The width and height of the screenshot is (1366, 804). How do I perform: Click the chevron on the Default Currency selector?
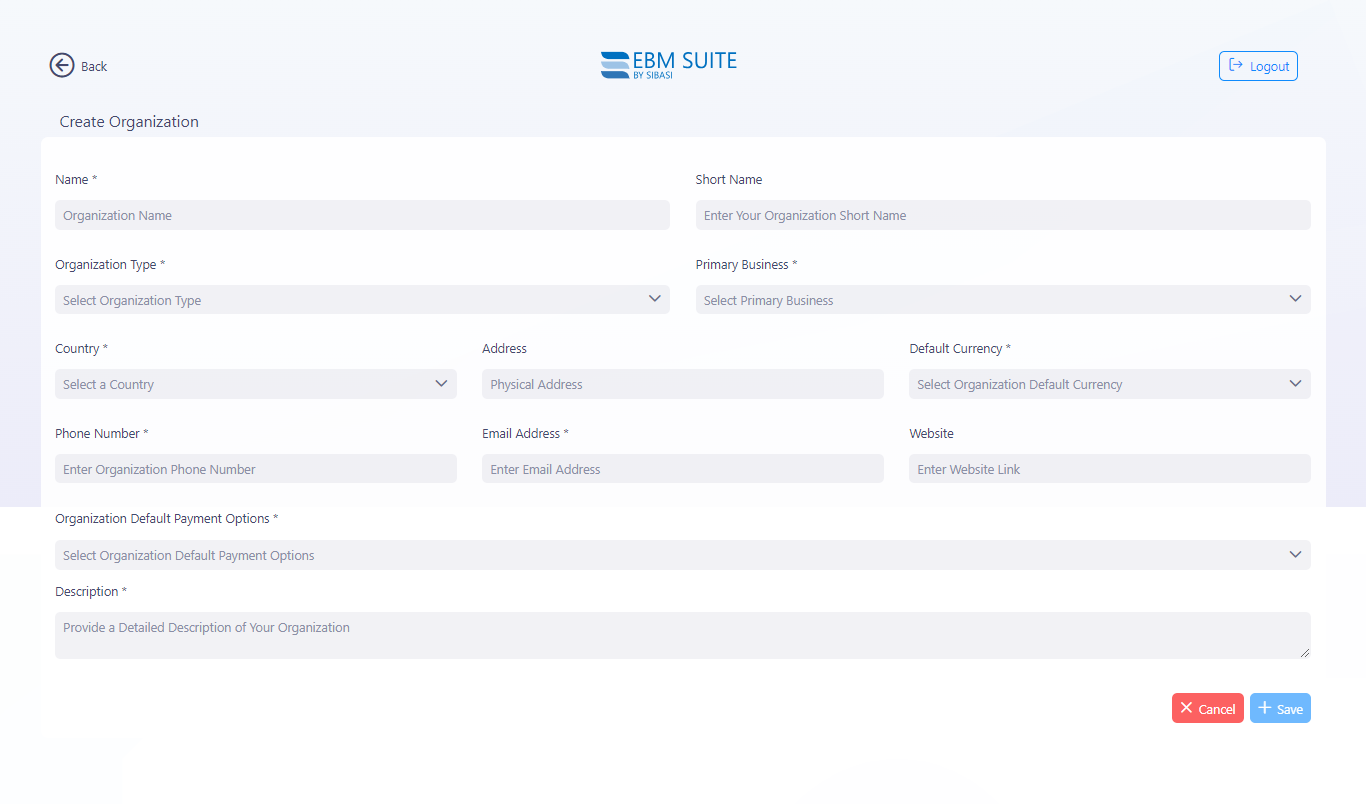pyautogui.click(x=1295, y=383)
